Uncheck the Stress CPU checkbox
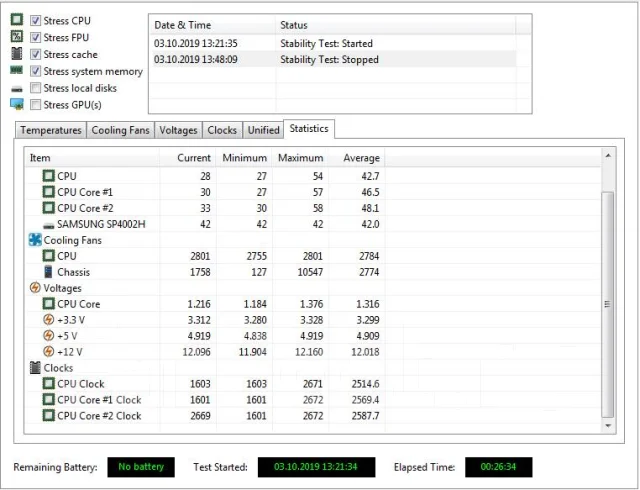This screenshot has height=490, width=640. click(36, 20)
